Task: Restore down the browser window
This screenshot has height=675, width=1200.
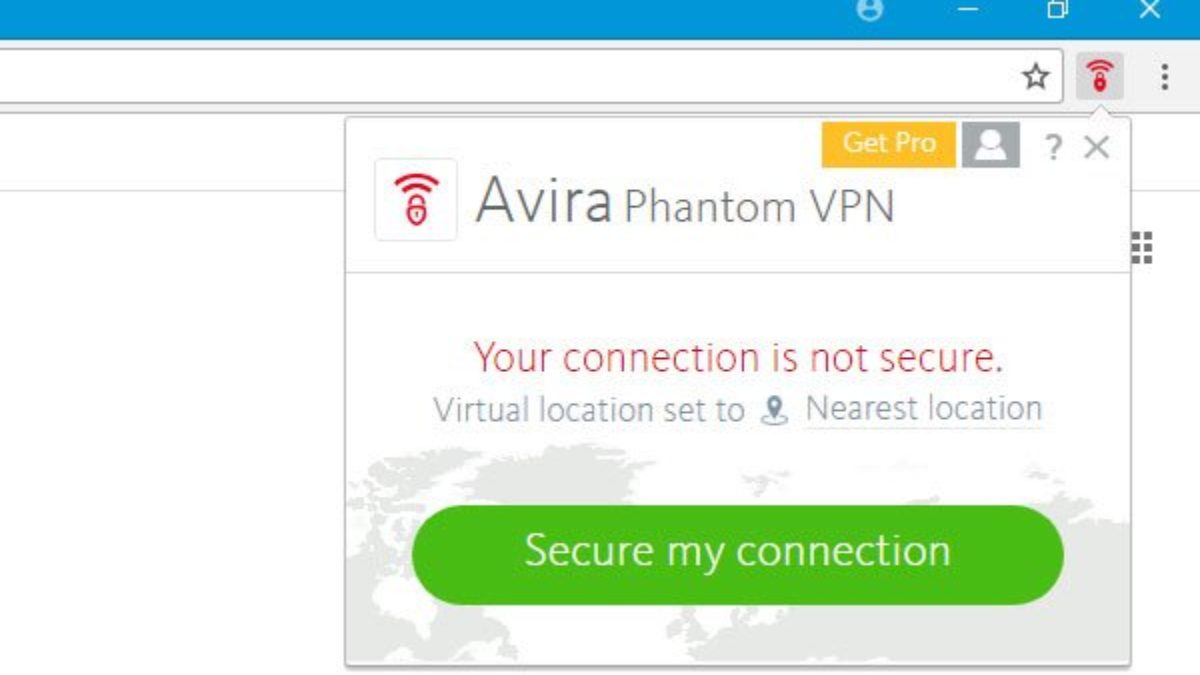Action: (x=1057, y=10)
